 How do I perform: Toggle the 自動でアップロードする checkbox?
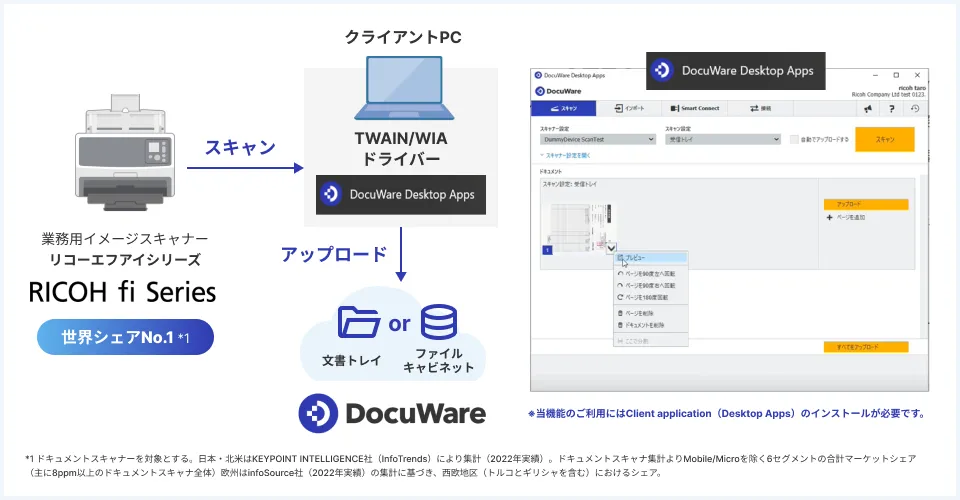pyautogui.click(x=794, y=140)
